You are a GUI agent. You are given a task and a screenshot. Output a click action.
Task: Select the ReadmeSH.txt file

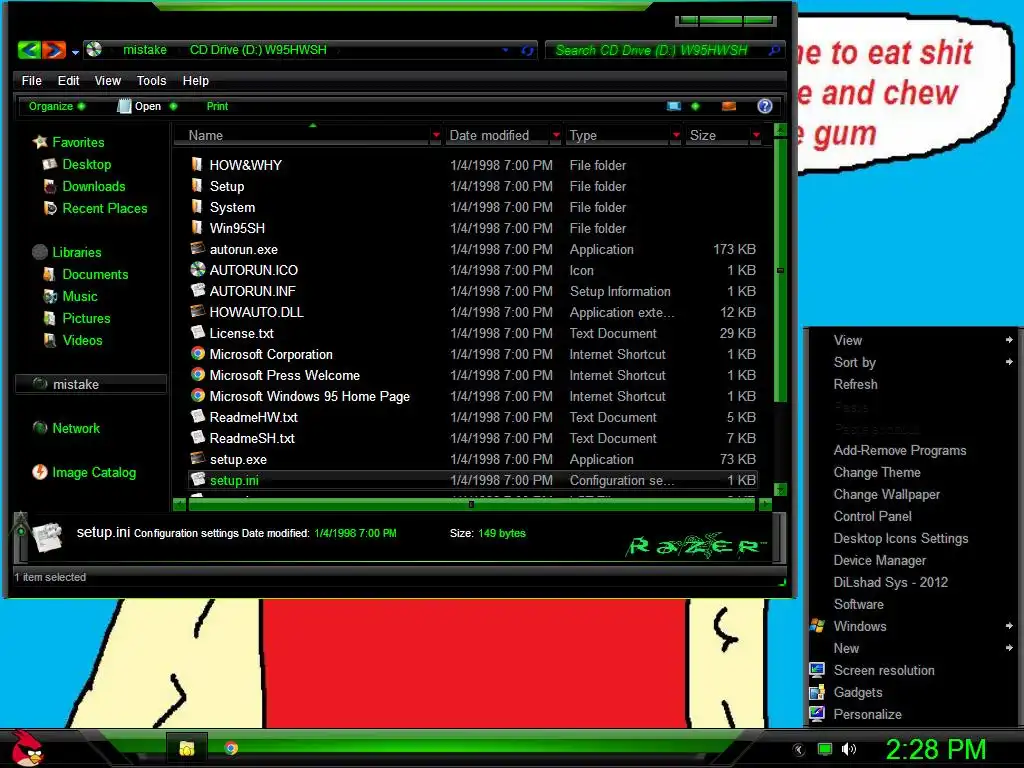pos(252,438)
